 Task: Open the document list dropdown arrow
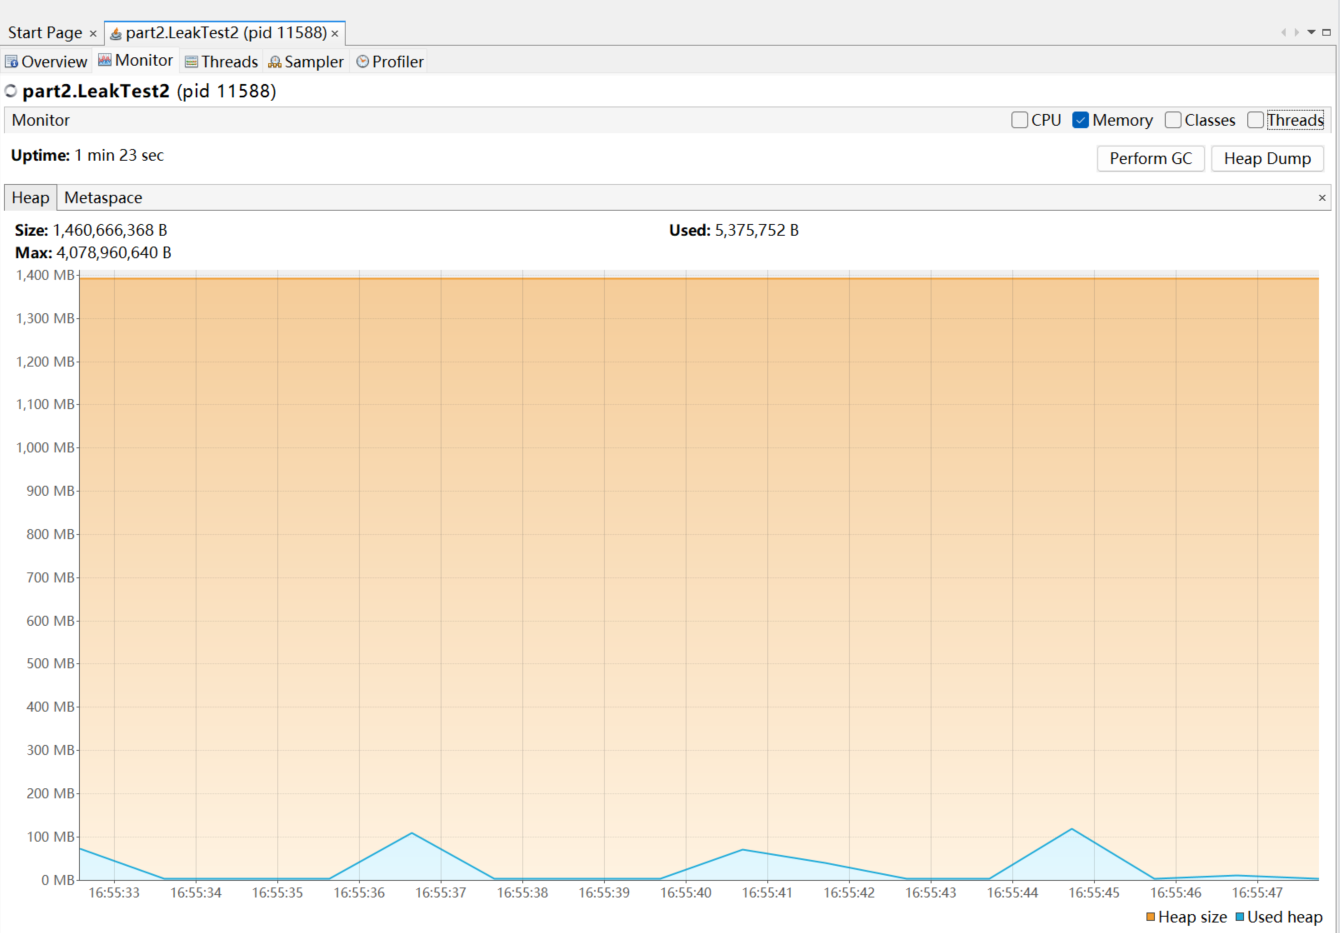pos(1311,32)
